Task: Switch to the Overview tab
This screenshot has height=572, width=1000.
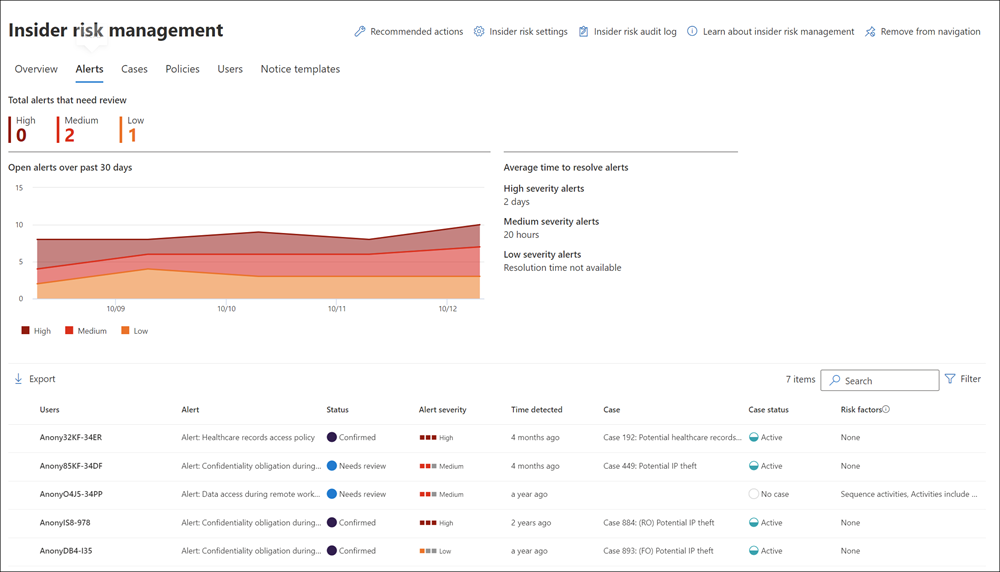Action: coord(36,69)
